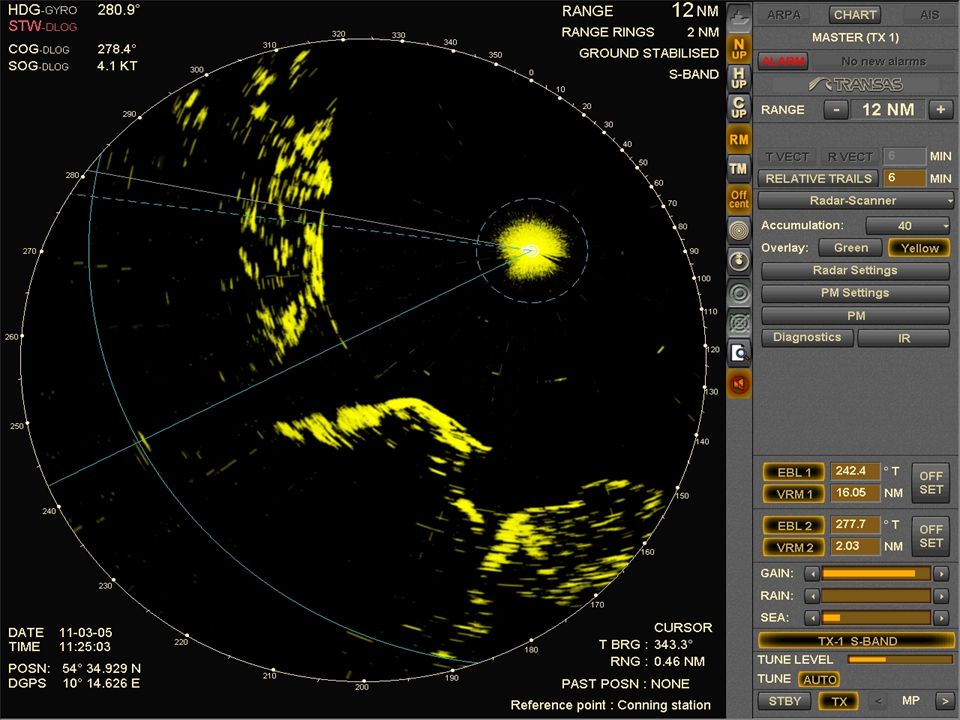Click the trails time 6 minutes field

tap(904, 178)
